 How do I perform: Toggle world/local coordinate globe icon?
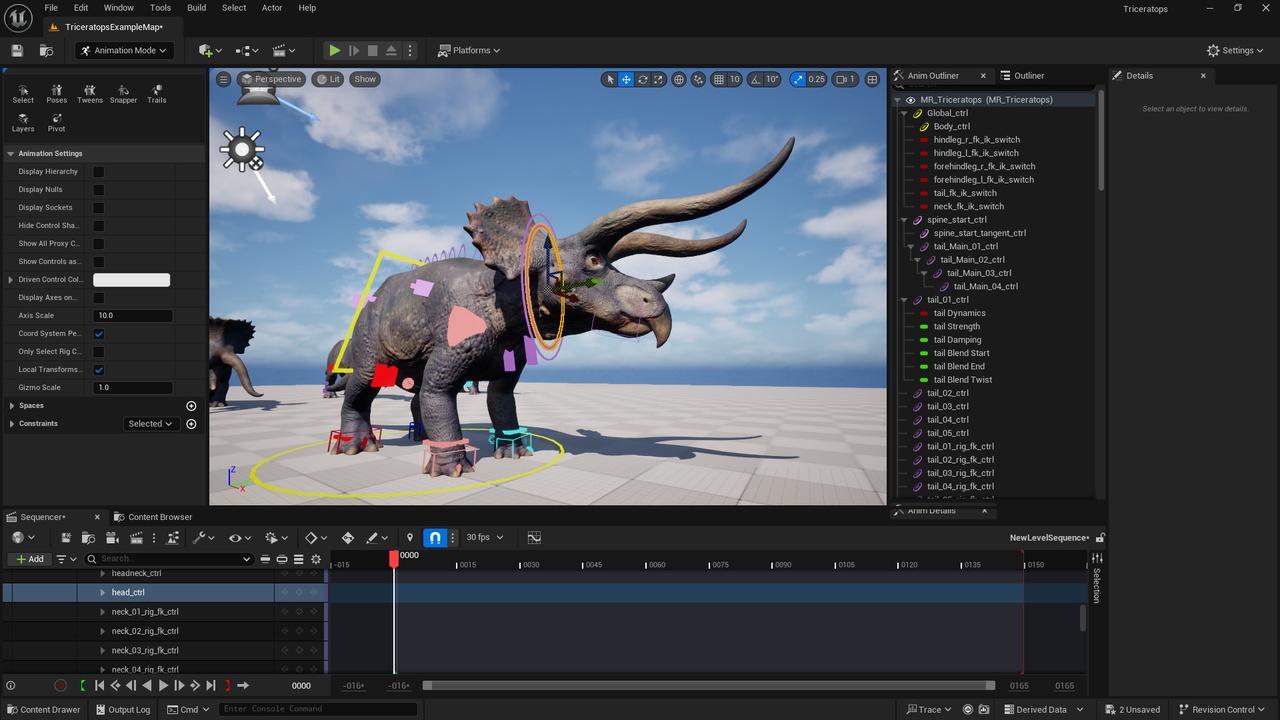(x=679, y=79)
